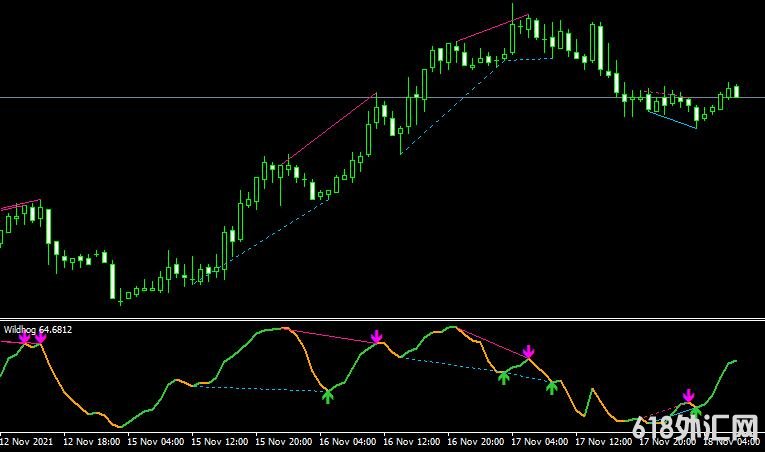Click the 12 Nov 2021 date label
The width and height of the screenshot is (765, 452).
pos(26,442)
